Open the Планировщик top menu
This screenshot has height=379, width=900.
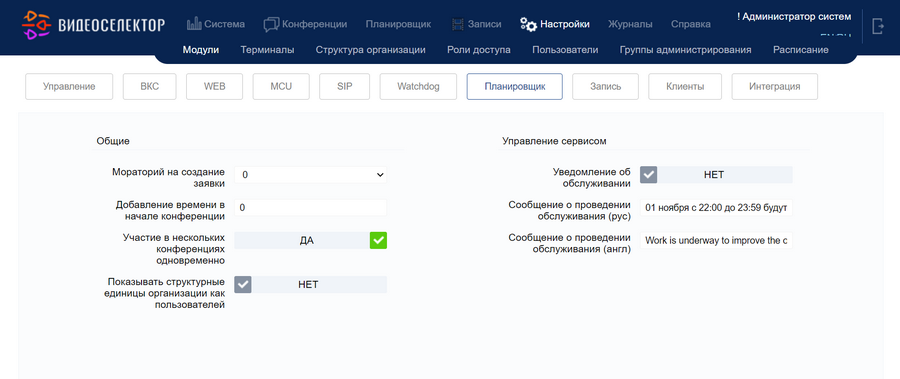coord(398,24)
